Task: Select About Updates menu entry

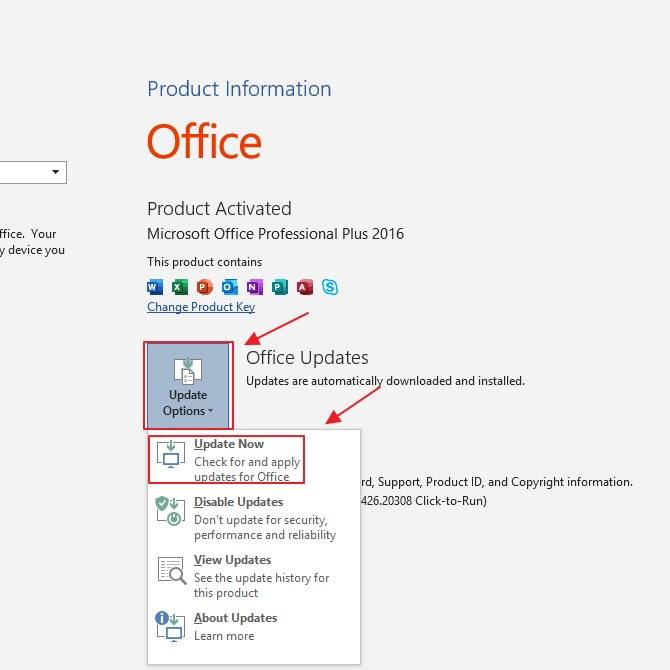Action: (x=254, y=626)
